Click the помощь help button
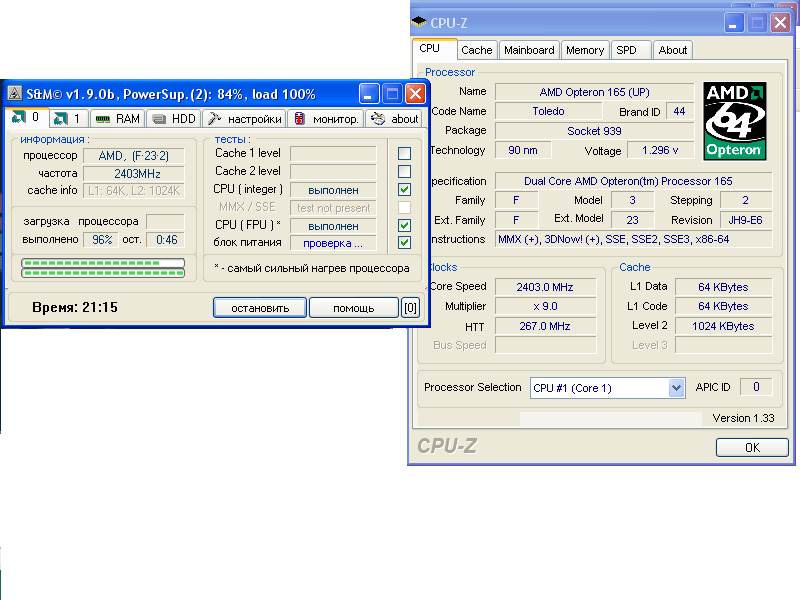This screenshot has width=800, height=600. 354,308
